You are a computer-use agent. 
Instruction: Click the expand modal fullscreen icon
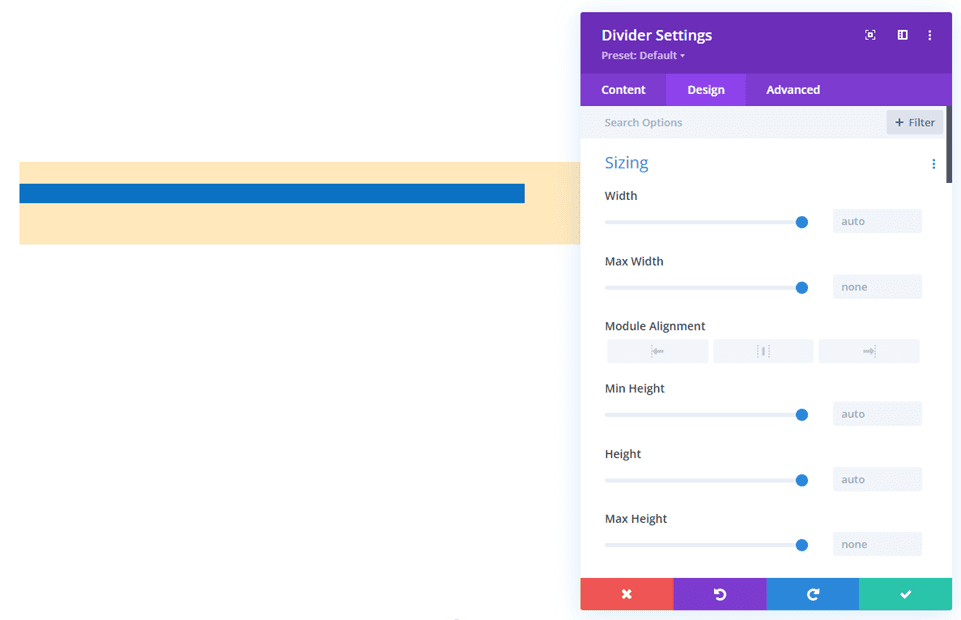[x=870, y=35]
